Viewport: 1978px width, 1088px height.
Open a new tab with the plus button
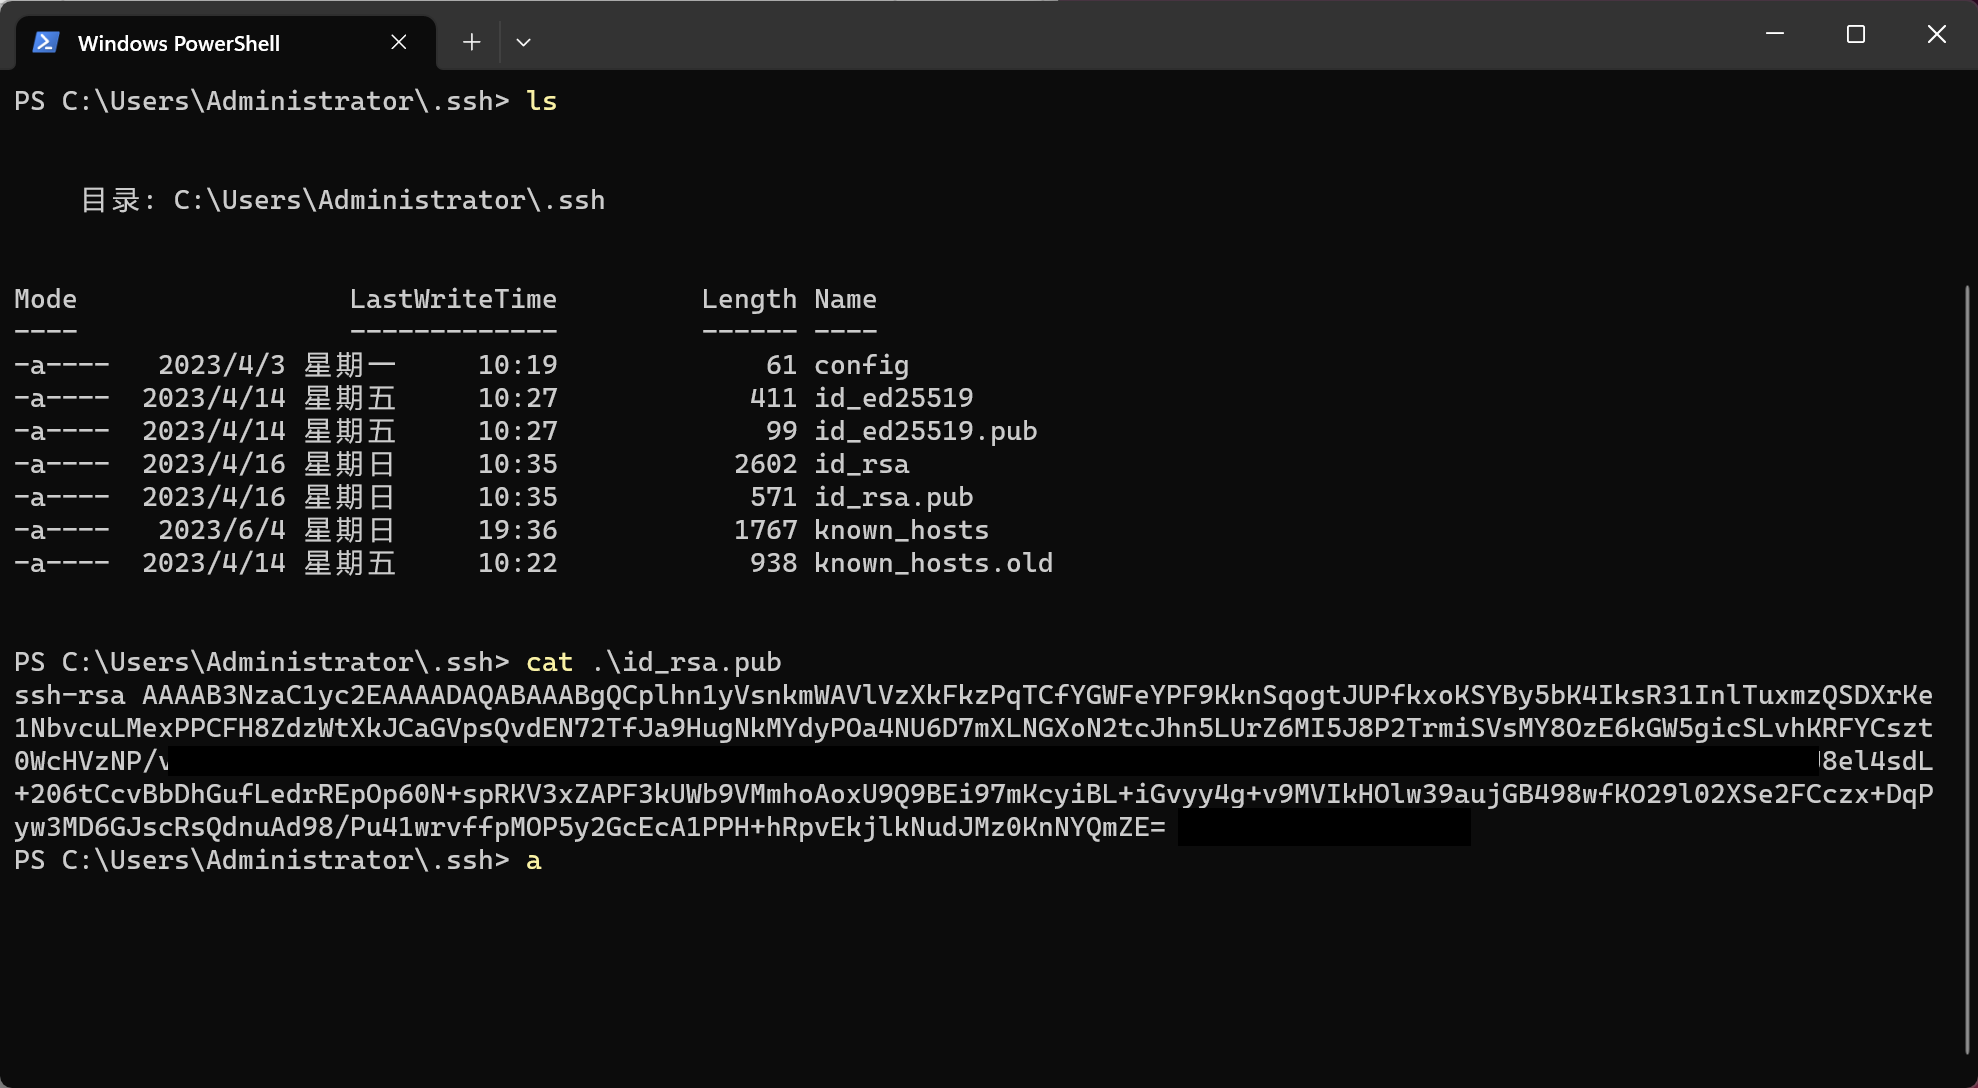click(471, 41)
